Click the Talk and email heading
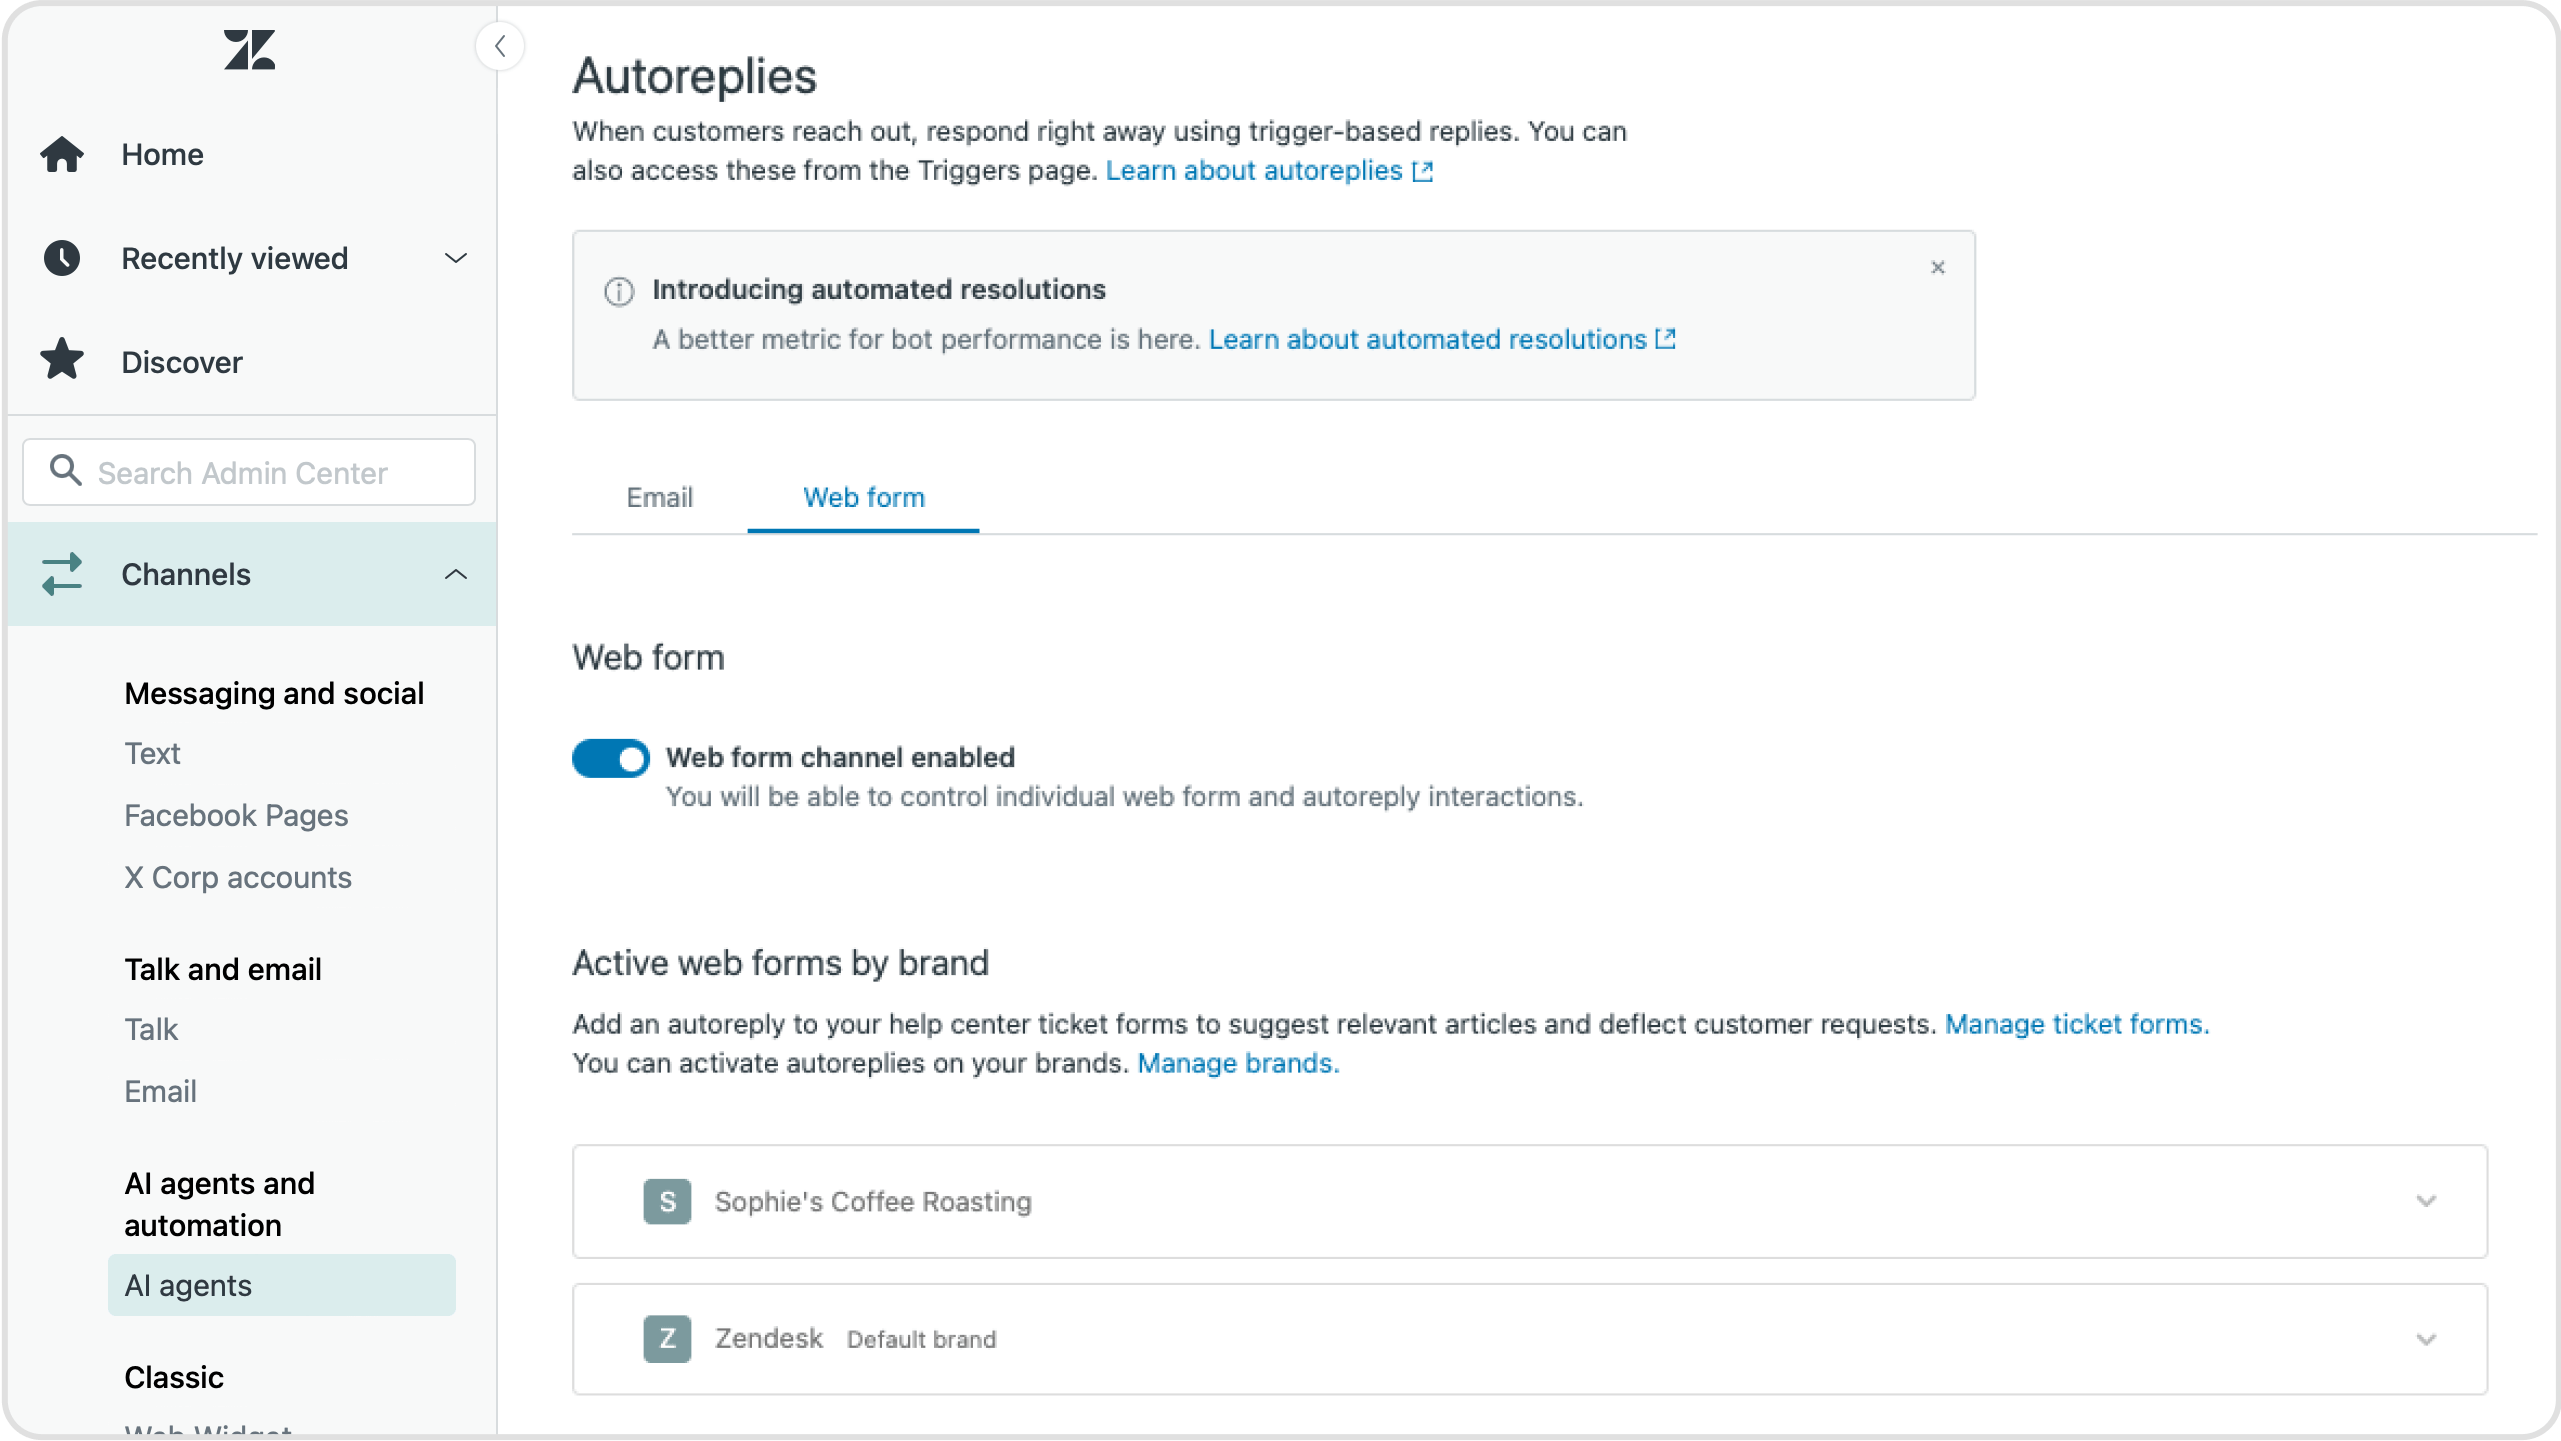Image resolution: width=2561 pixels, height=1441 pixels. tap(223, 970)
